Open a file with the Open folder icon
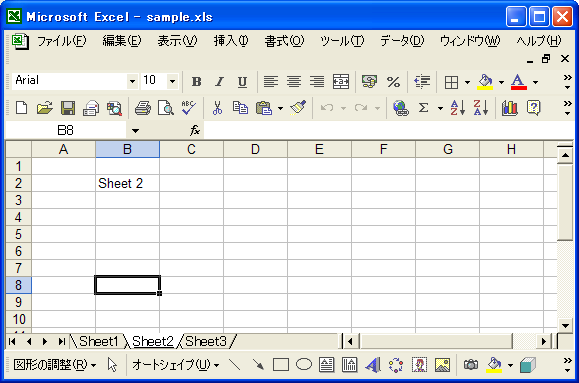Image resolution: width=579 pixels, height=383 pixels. tap(45, 108)
